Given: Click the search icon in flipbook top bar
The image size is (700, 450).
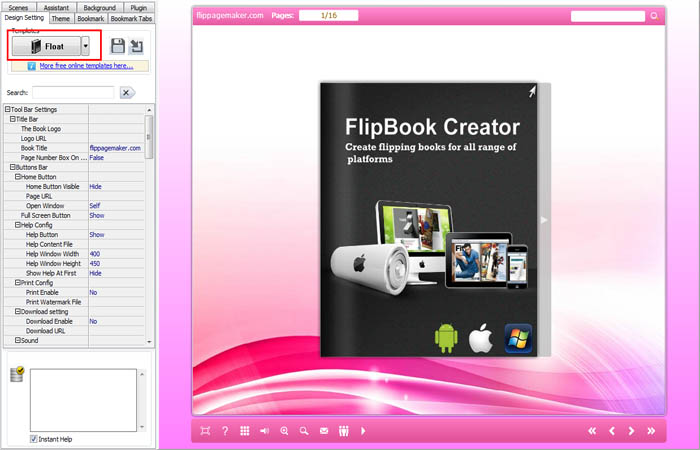Looking at the screenshot, I should point(654,16).
